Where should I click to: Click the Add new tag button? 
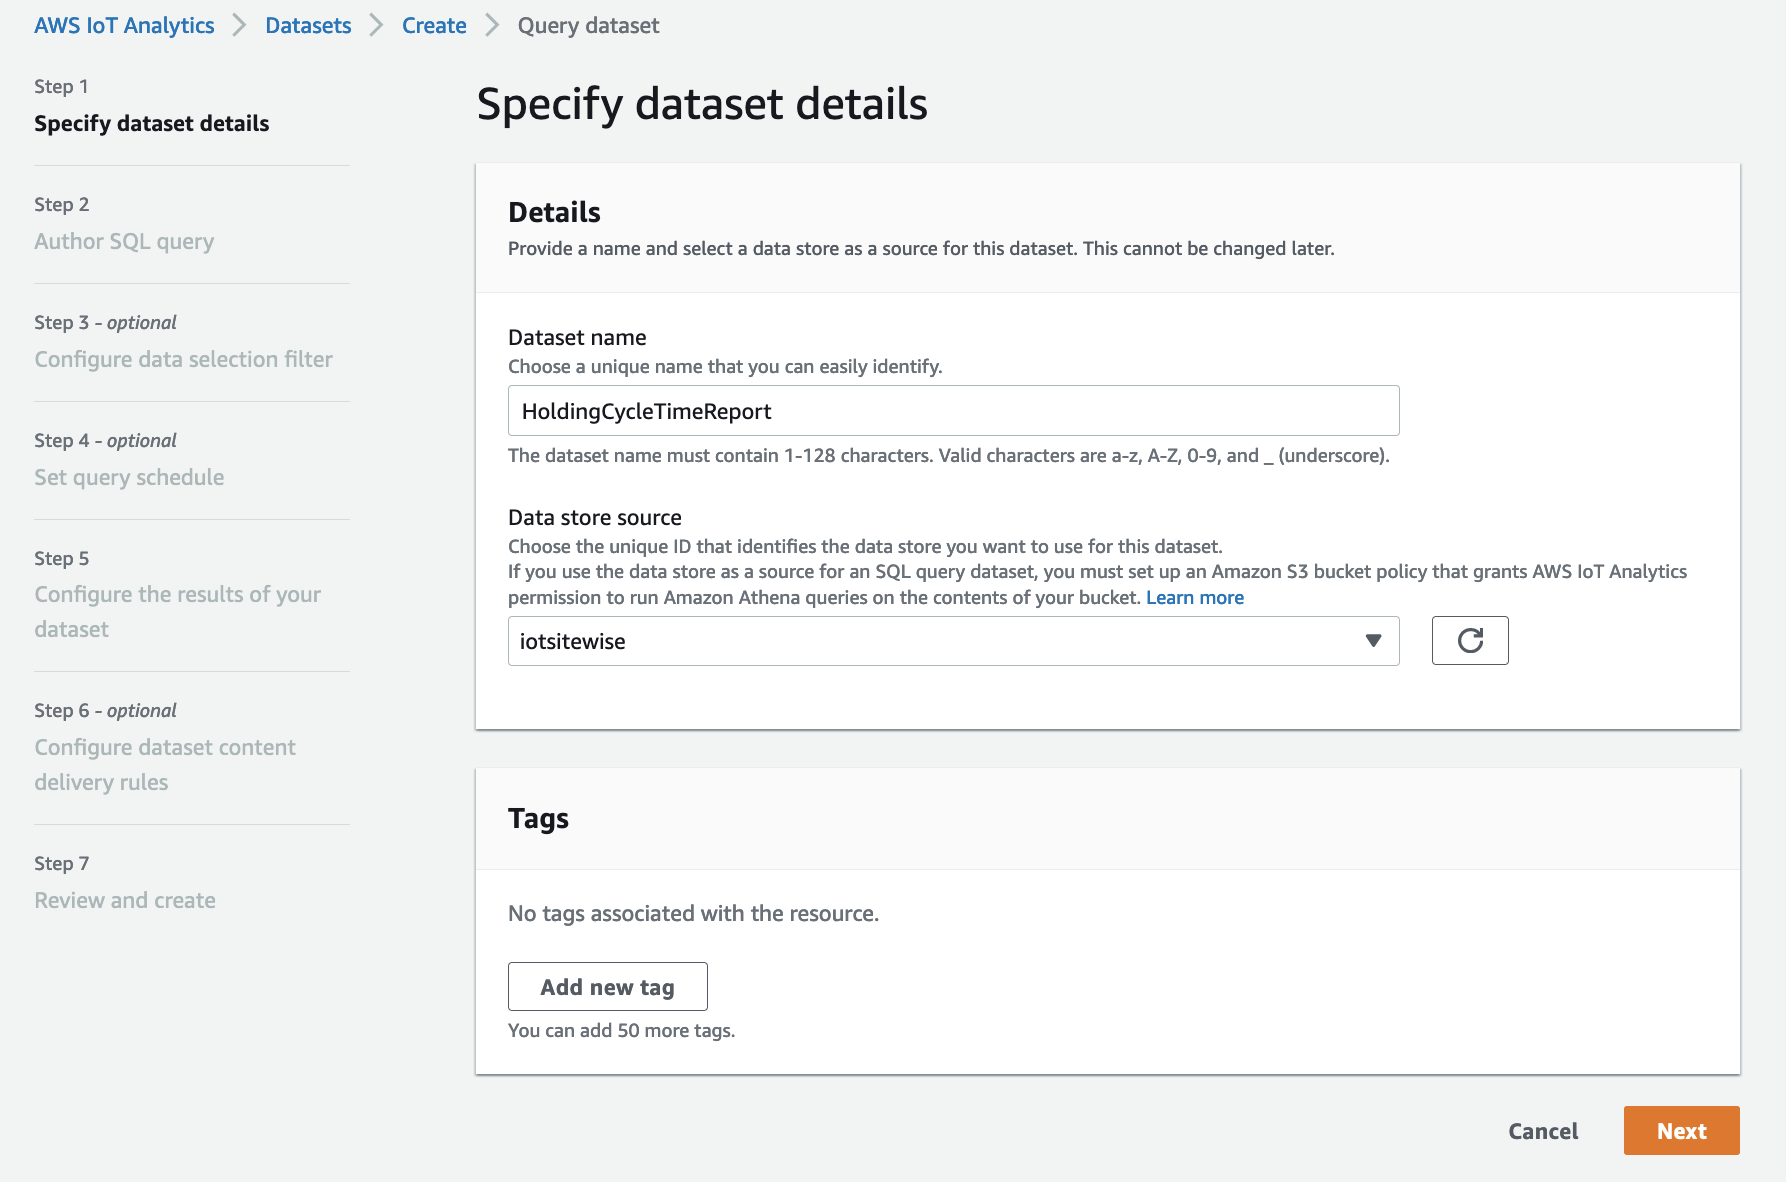607,986
